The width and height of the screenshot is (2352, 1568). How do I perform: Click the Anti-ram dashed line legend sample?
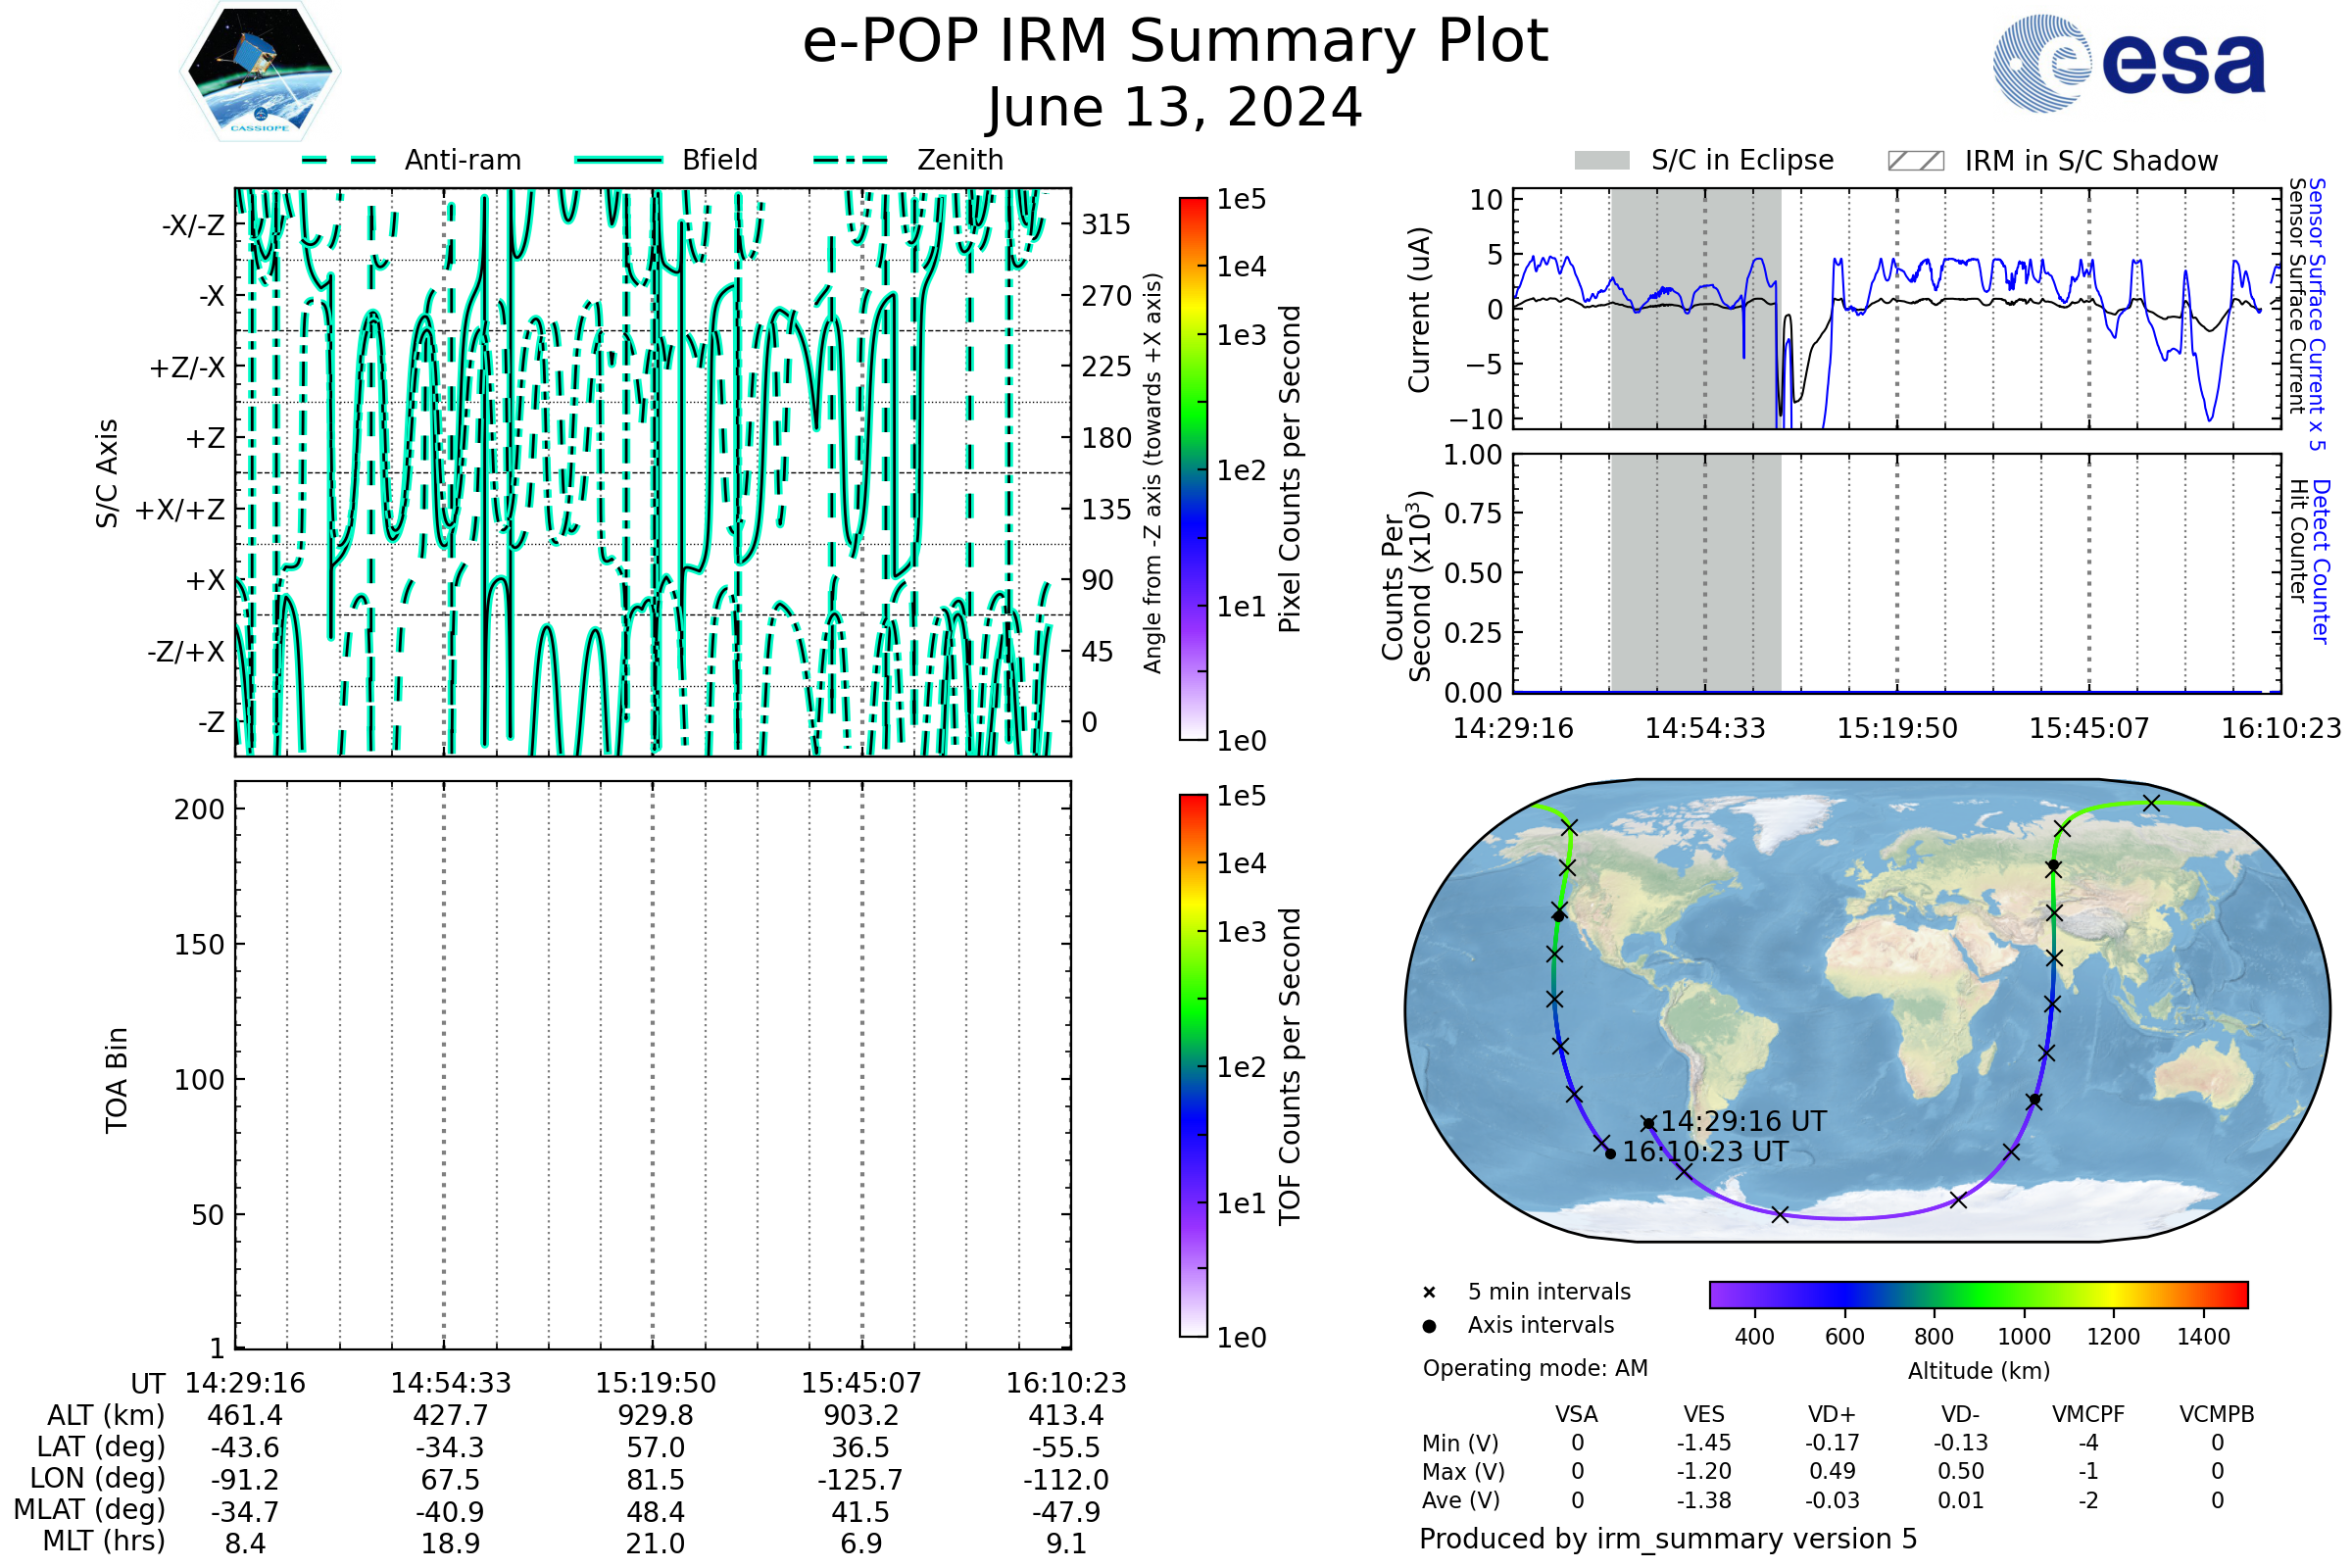click(339, 160)
